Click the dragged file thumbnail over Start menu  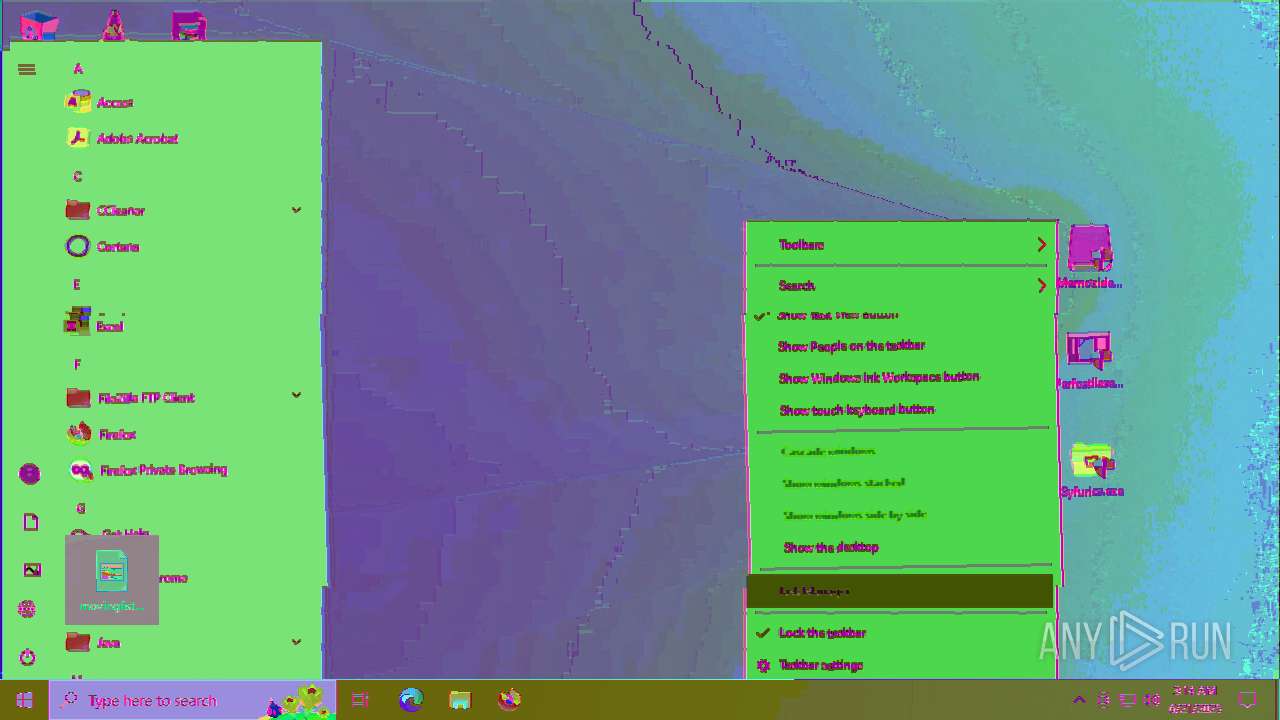pos(112,580)
